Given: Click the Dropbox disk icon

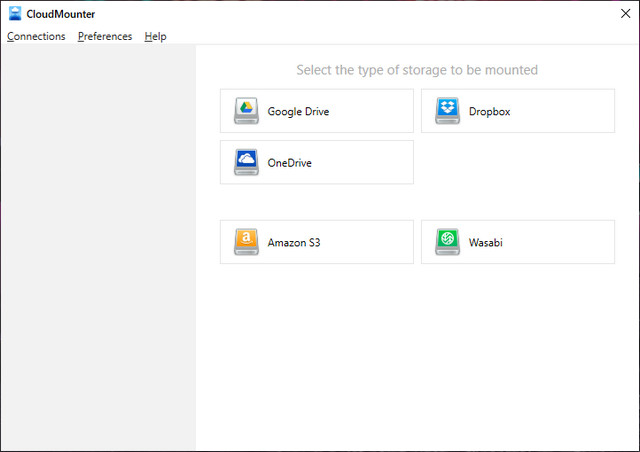Looking at the screenshot, I should pos(447,111).
